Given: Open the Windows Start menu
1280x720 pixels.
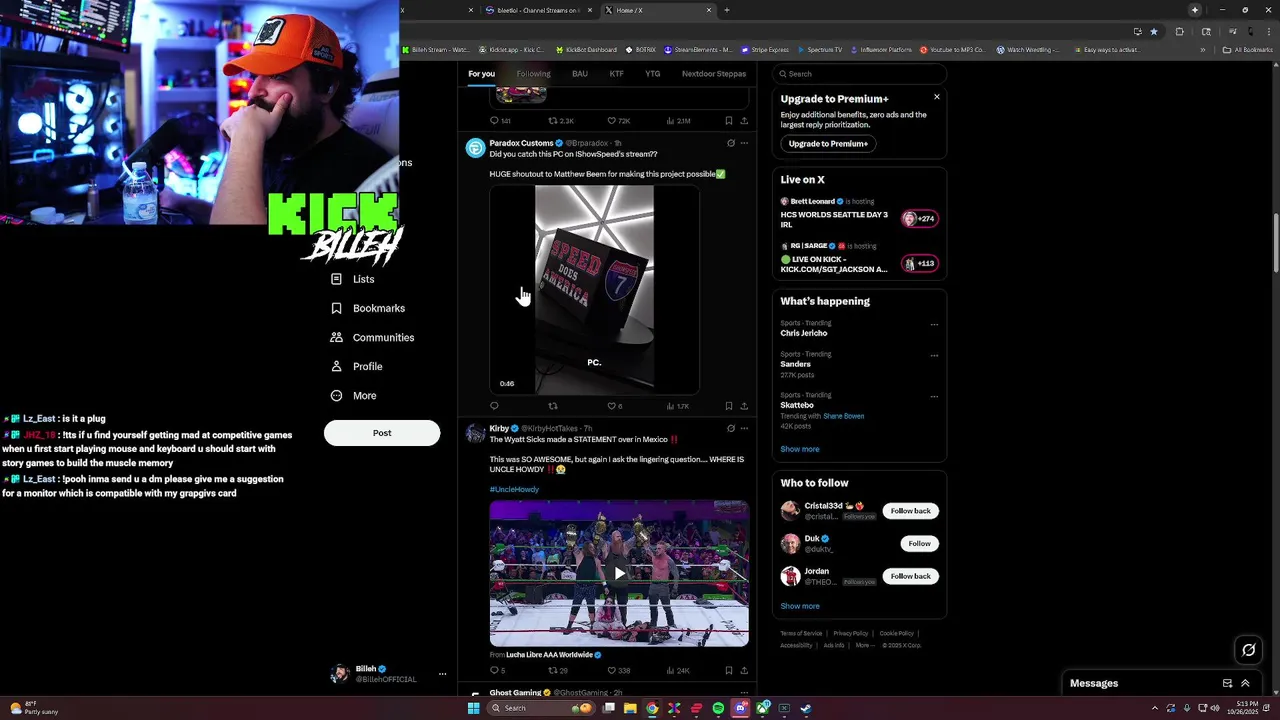Looking at the screenshot, I should tap(474, 708).
